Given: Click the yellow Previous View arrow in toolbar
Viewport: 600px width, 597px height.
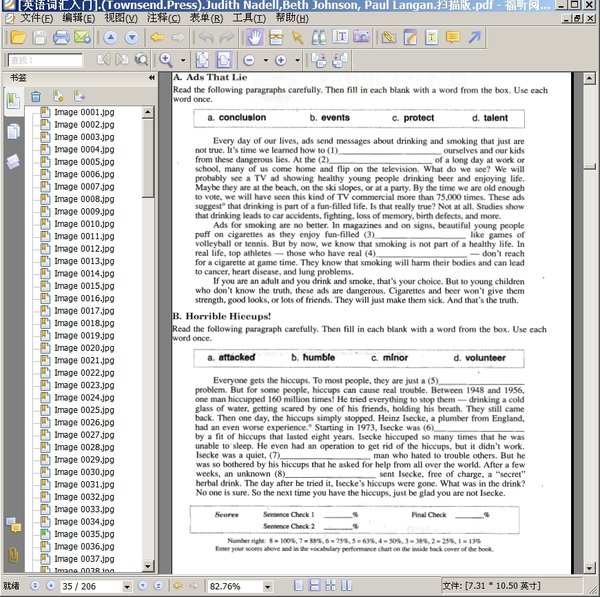Looking at the screenshot, I should coord(157,38).
